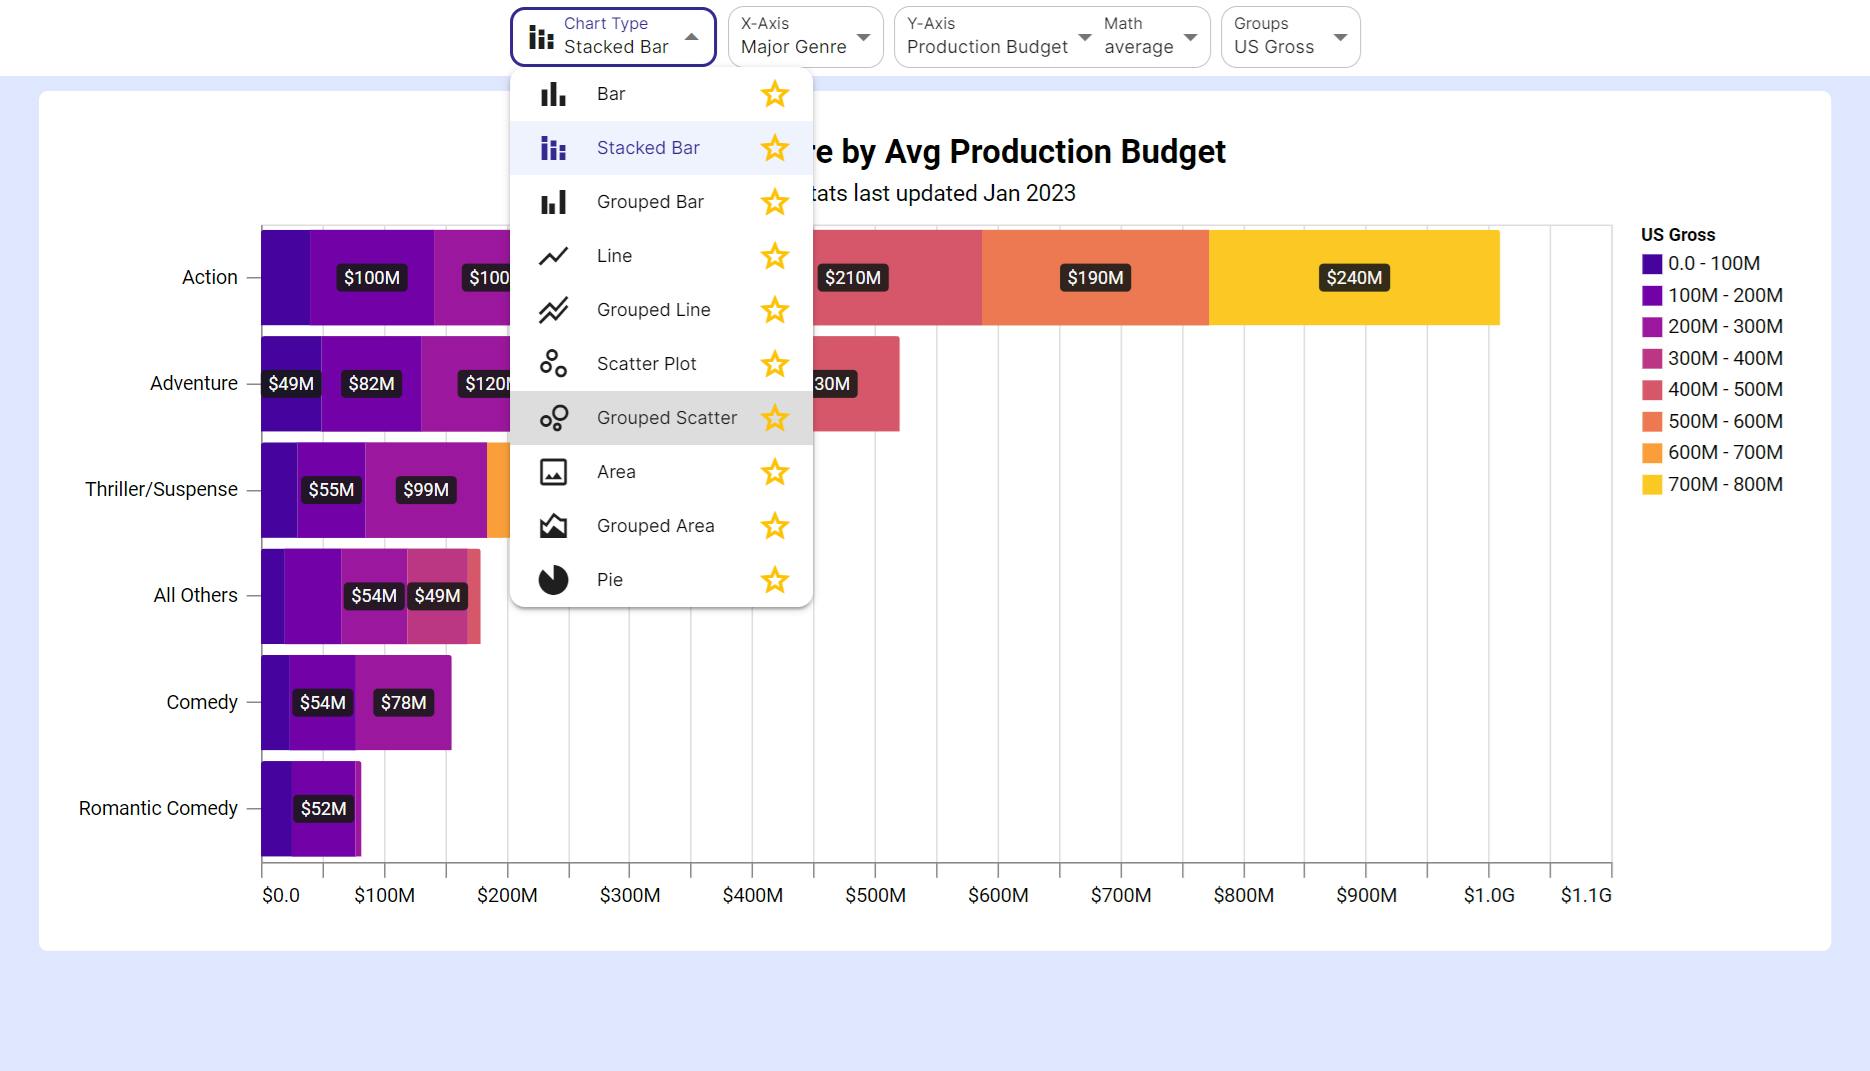Choose Stacked Bar from the list
This screenshot has height=1071, width=1870.
click(661, 148)
